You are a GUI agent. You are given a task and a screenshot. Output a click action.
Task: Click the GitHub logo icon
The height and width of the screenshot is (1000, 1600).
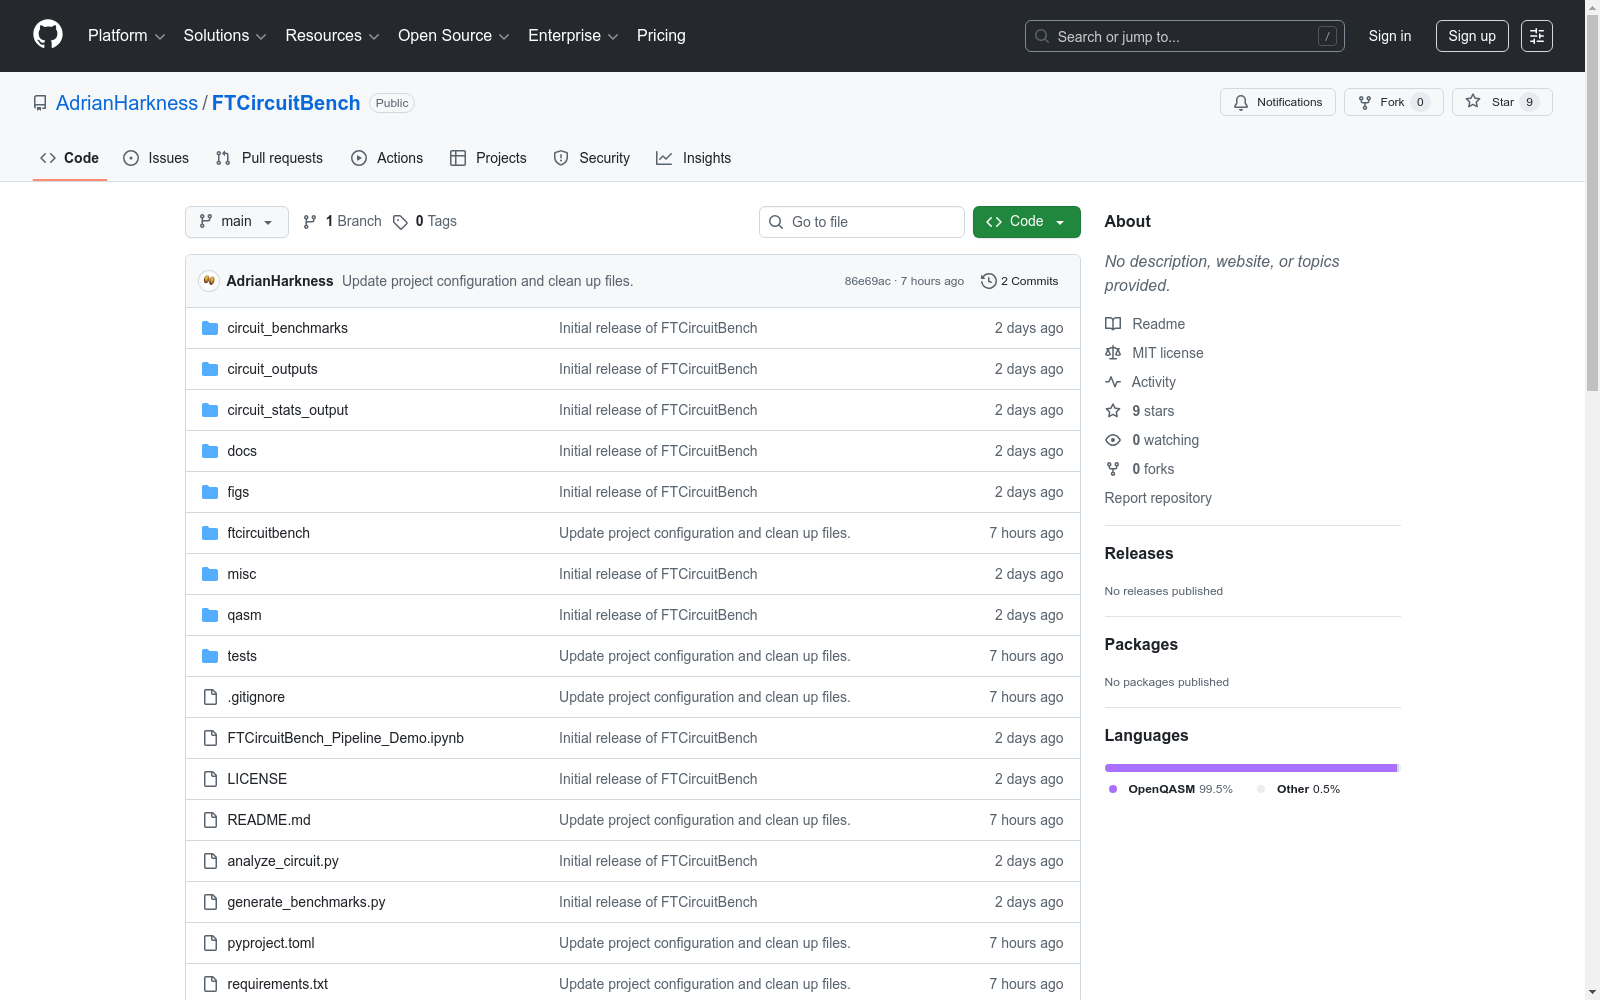coord(48,35)
